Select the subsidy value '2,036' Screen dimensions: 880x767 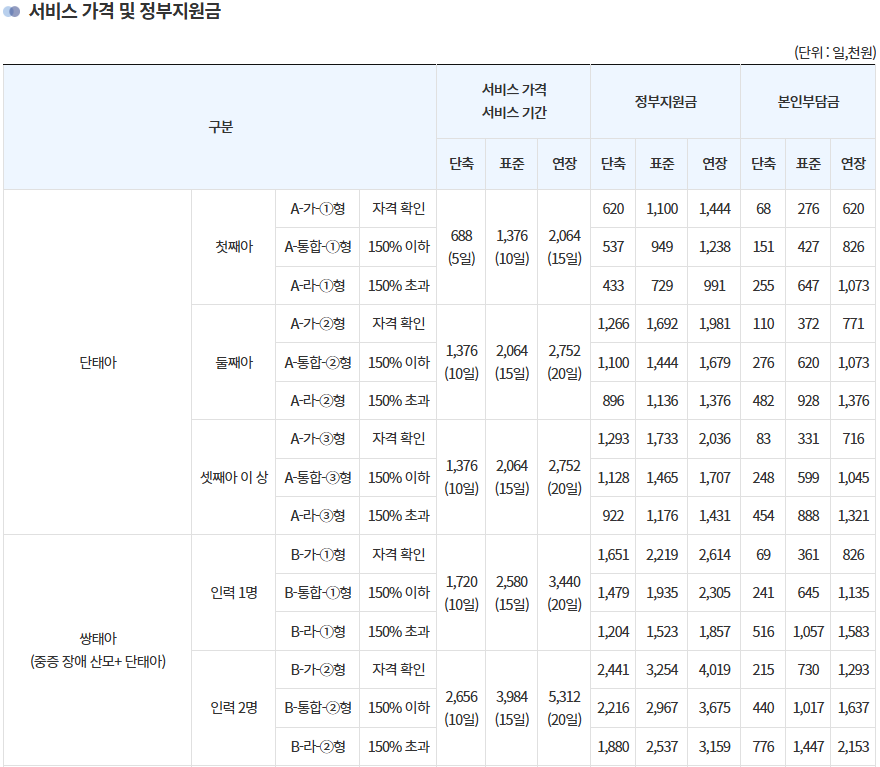coord(714,439)
